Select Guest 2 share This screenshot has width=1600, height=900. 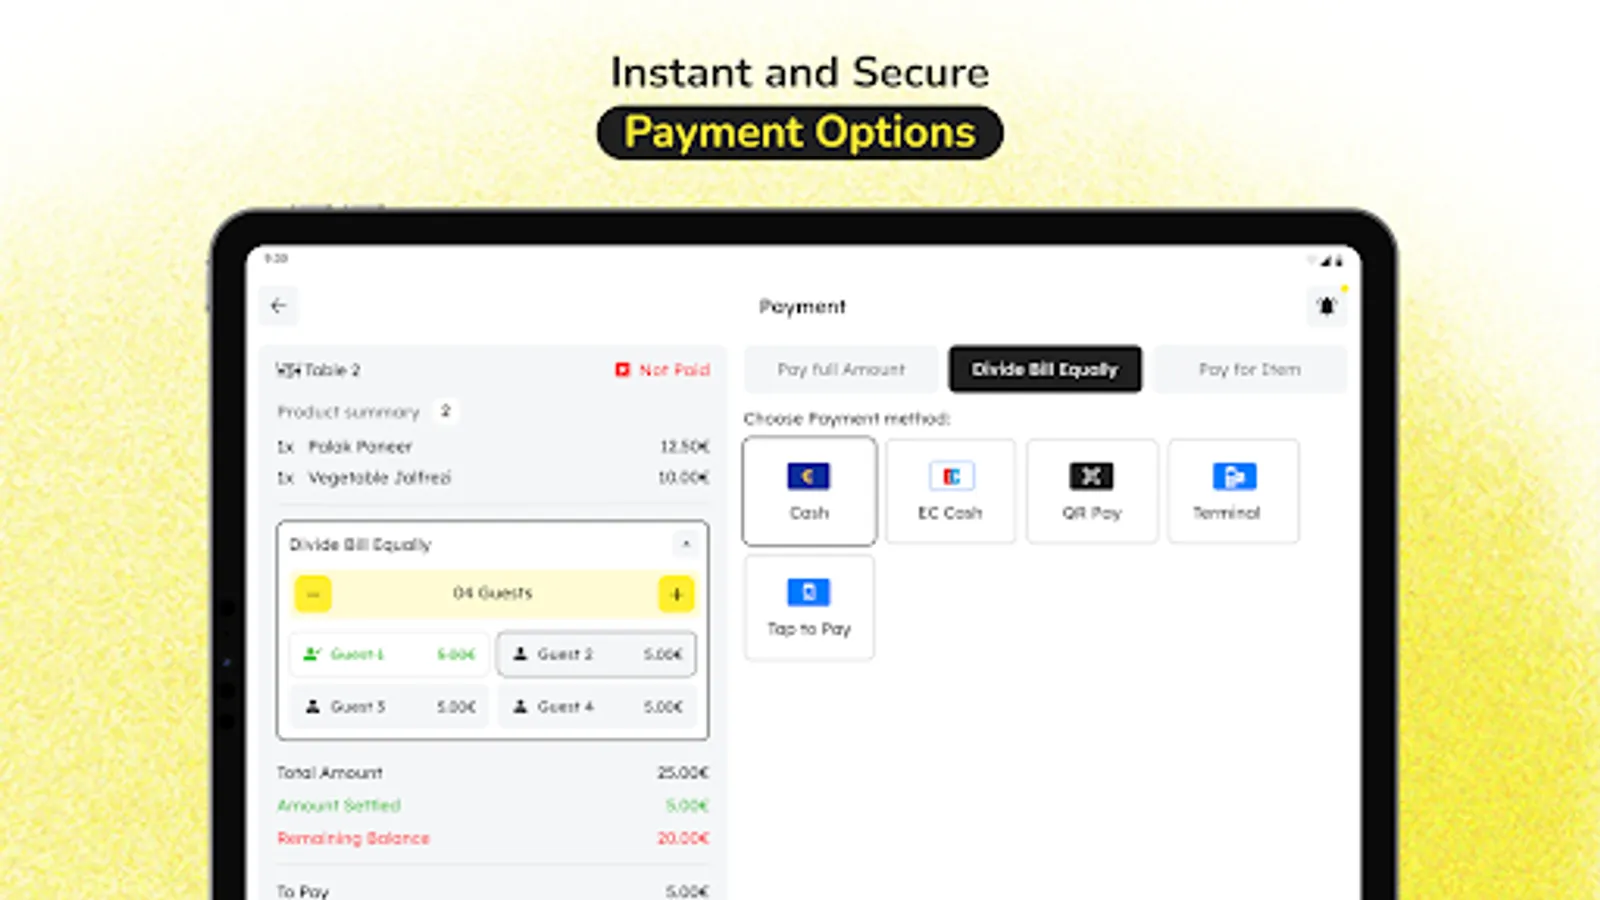596,654
